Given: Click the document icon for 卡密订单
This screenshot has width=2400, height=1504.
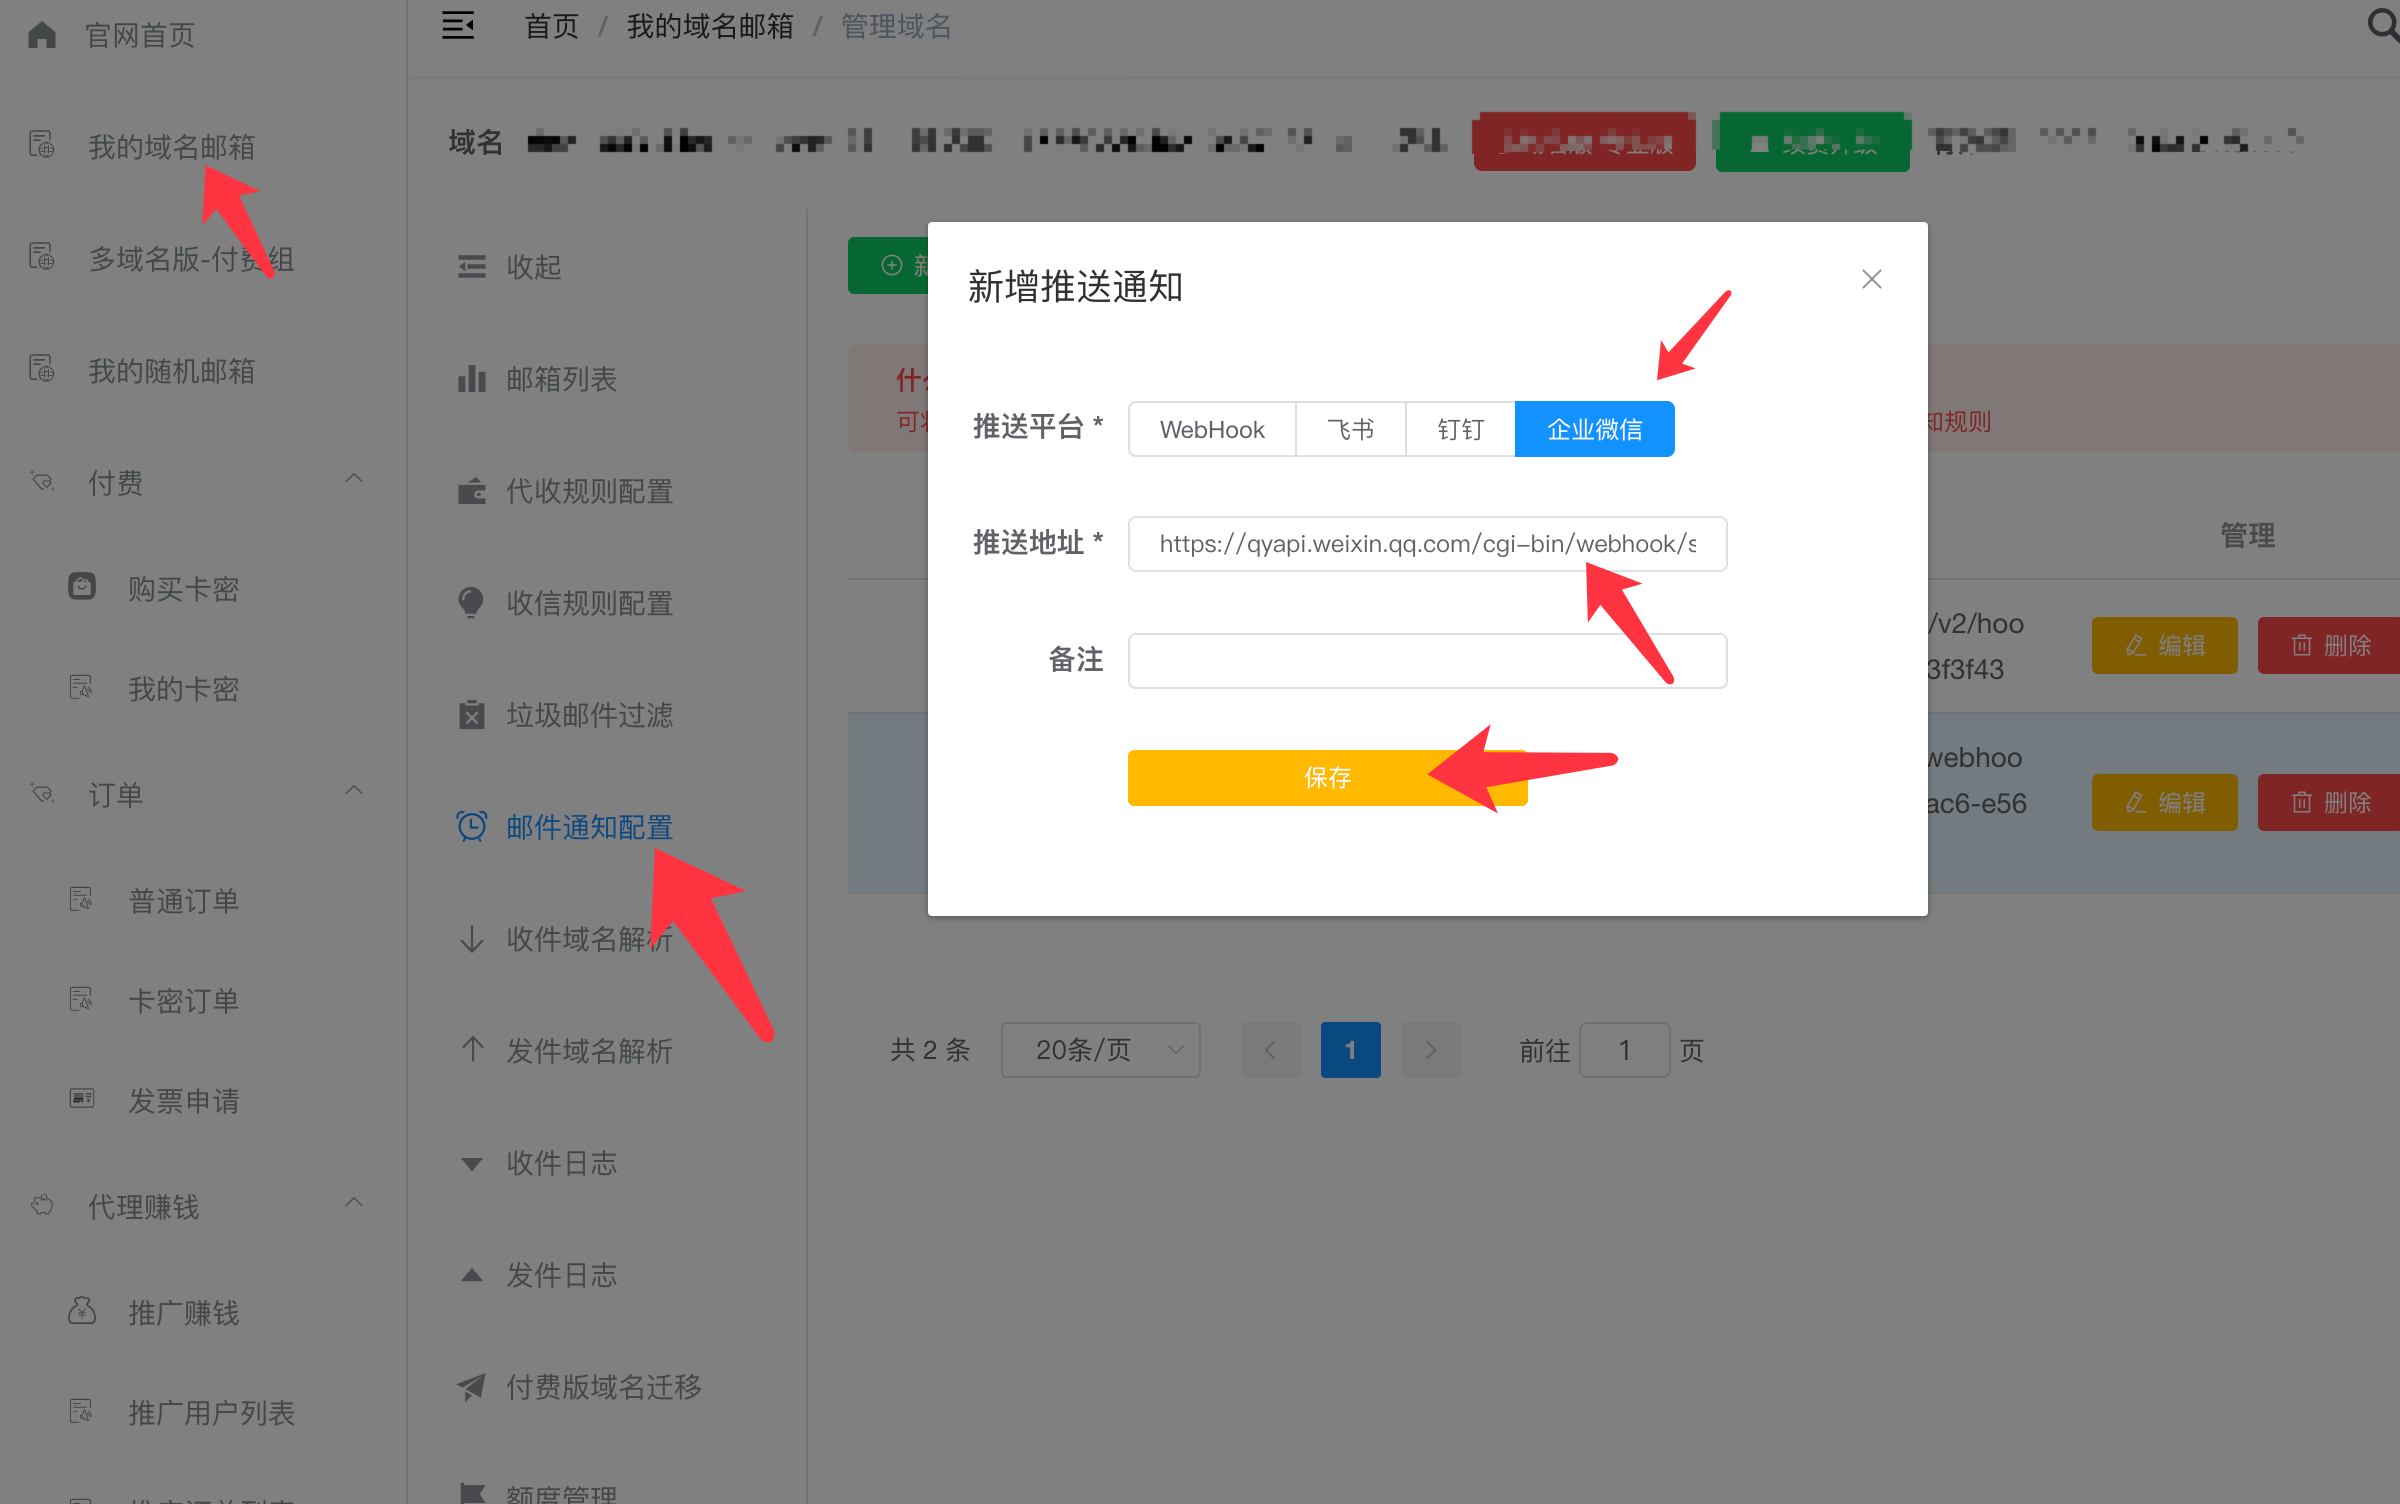Looking at the screenshot, I should (82, 1000).
